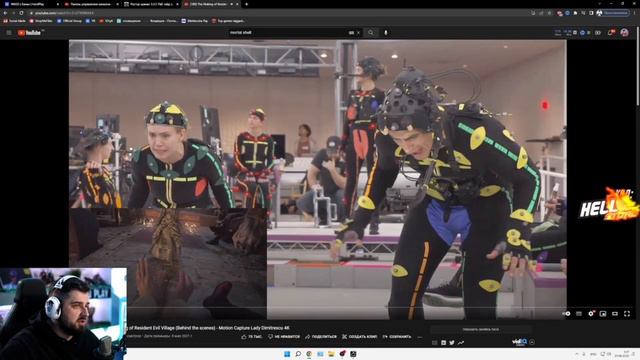The height and width of the screenshot is (360, 640).
Task: Switch to the second browser tab
Action: pos(91,4)
